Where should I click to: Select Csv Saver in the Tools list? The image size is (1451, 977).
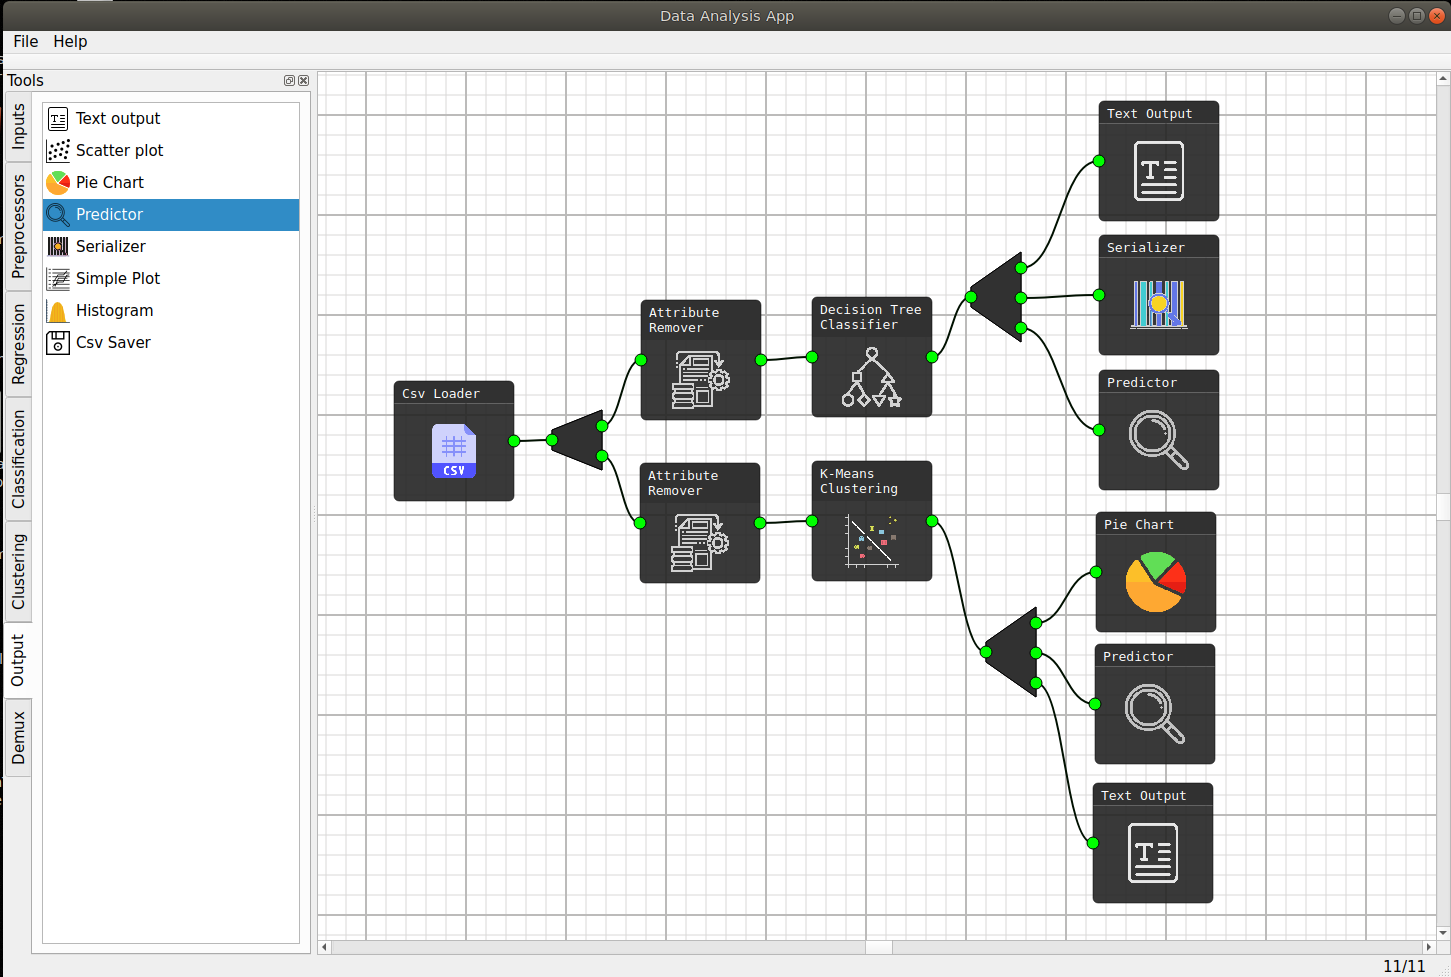click(x=113, y=342)
